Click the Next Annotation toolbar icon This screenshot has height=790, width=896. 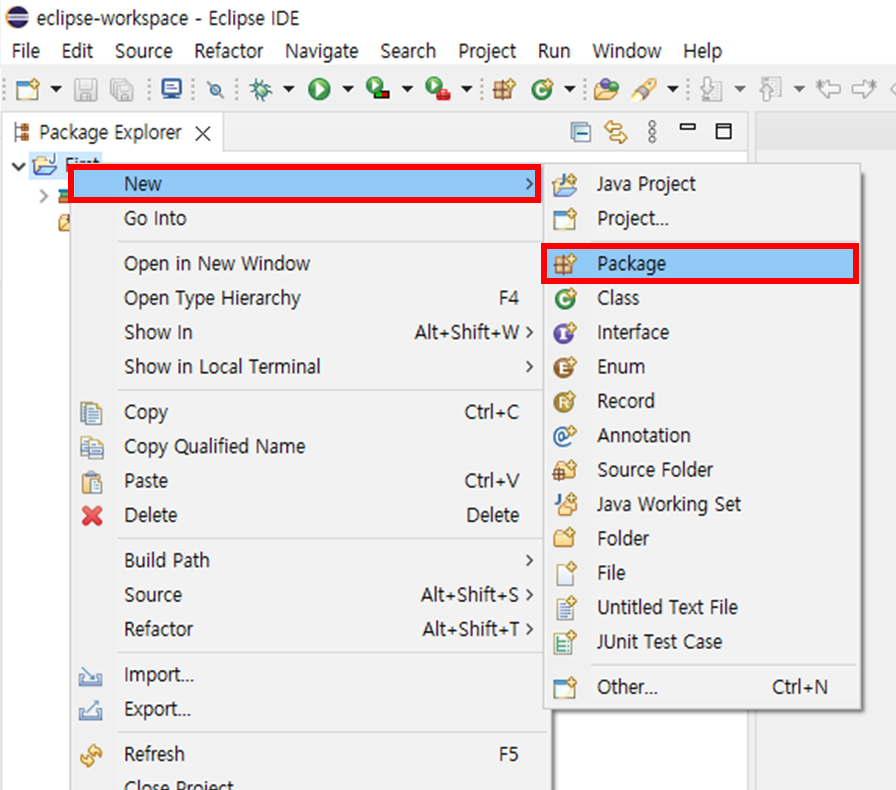pyautogui.click(x=711, y=89)
